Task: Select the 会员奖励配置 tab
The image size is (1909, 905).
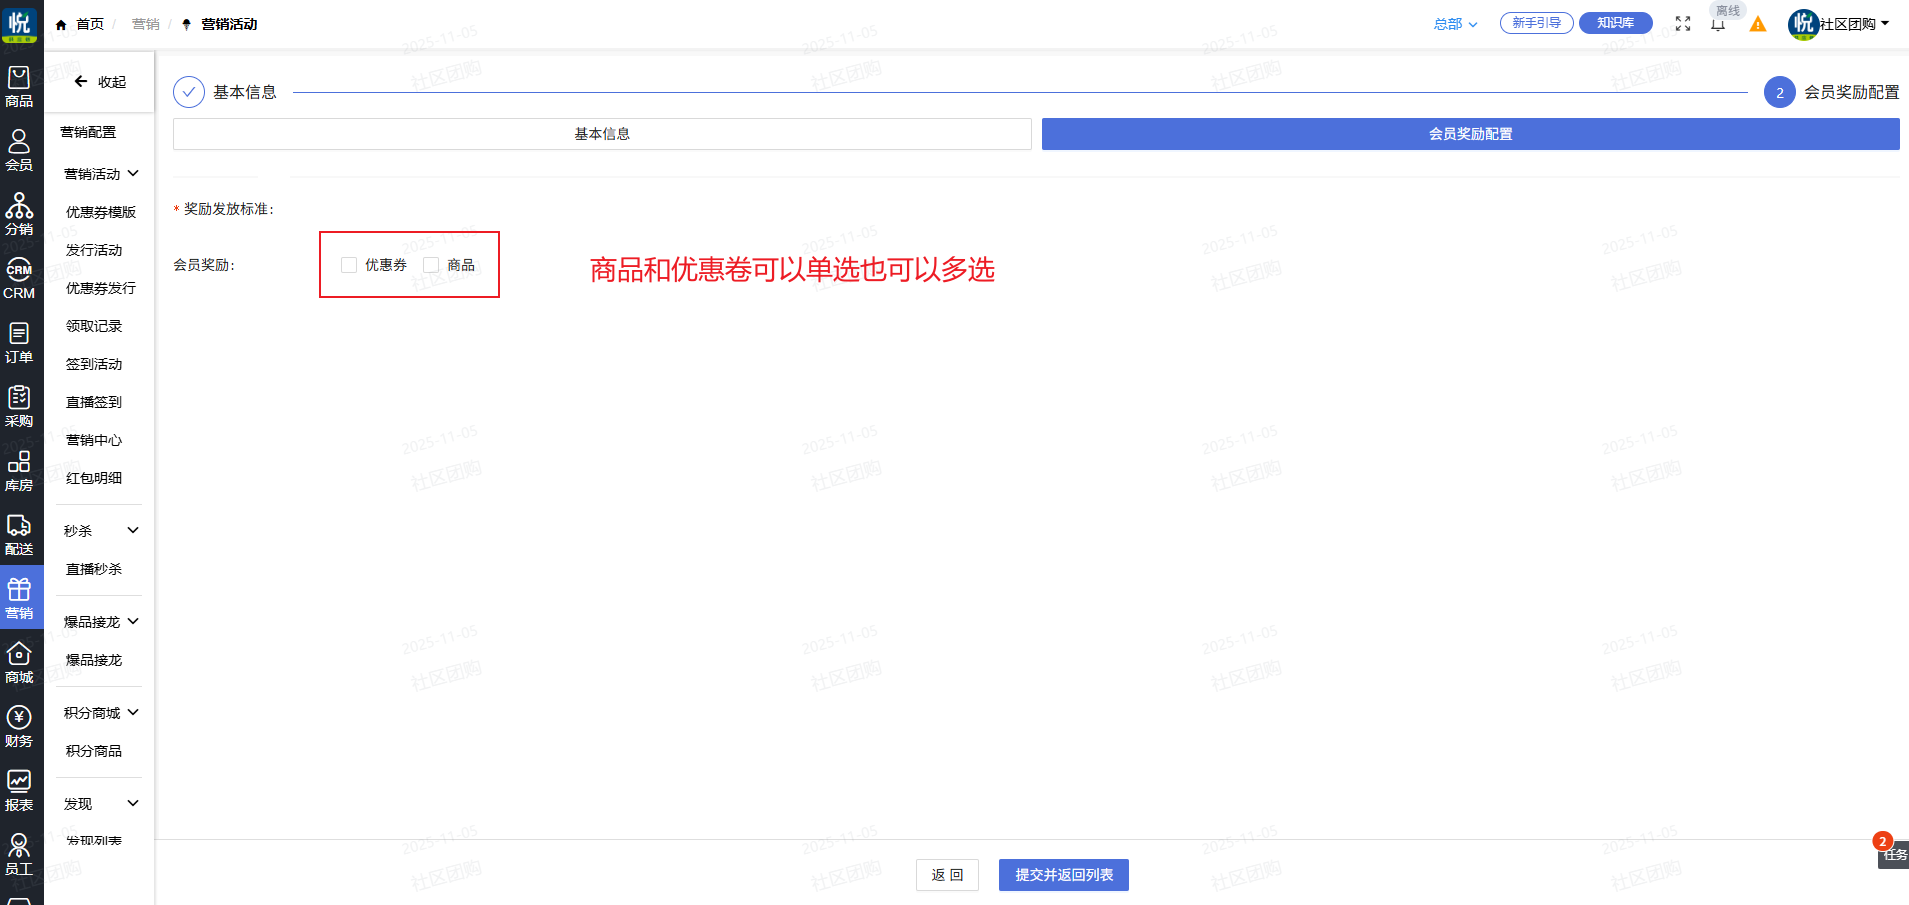Action: point(1470,134)
